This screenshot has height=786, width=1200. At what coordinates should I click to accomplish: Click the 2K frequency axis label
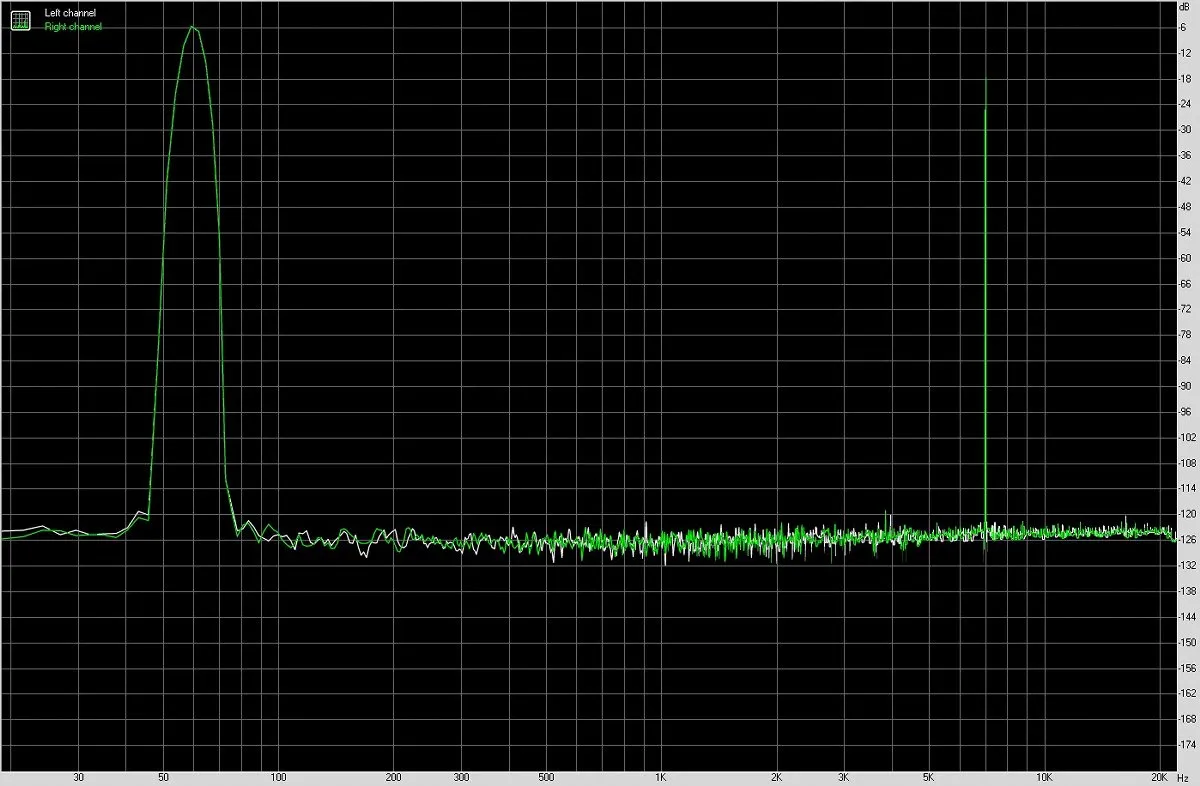776,777
